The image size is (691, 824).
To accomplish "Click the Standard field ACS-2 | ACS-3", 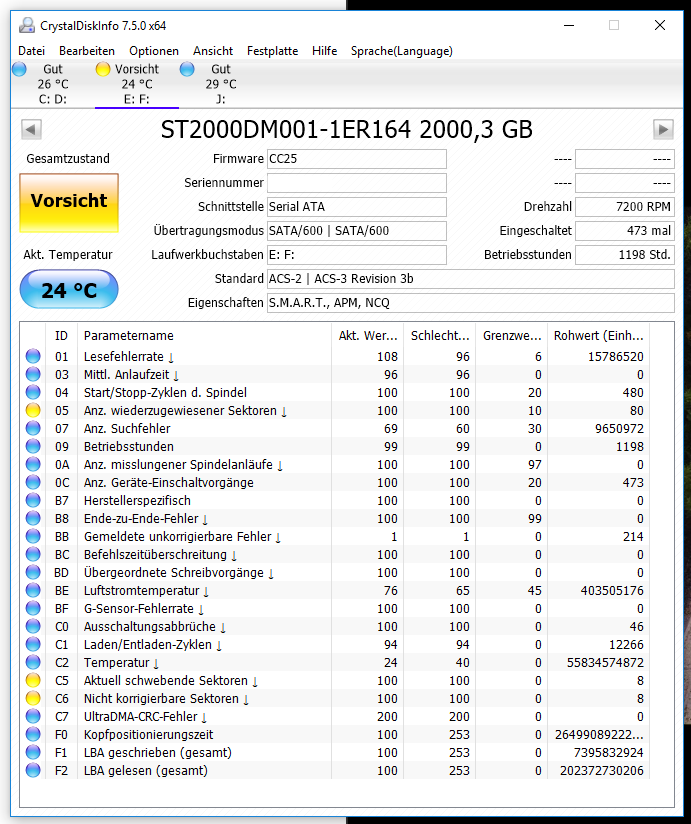I will point(471,279).
